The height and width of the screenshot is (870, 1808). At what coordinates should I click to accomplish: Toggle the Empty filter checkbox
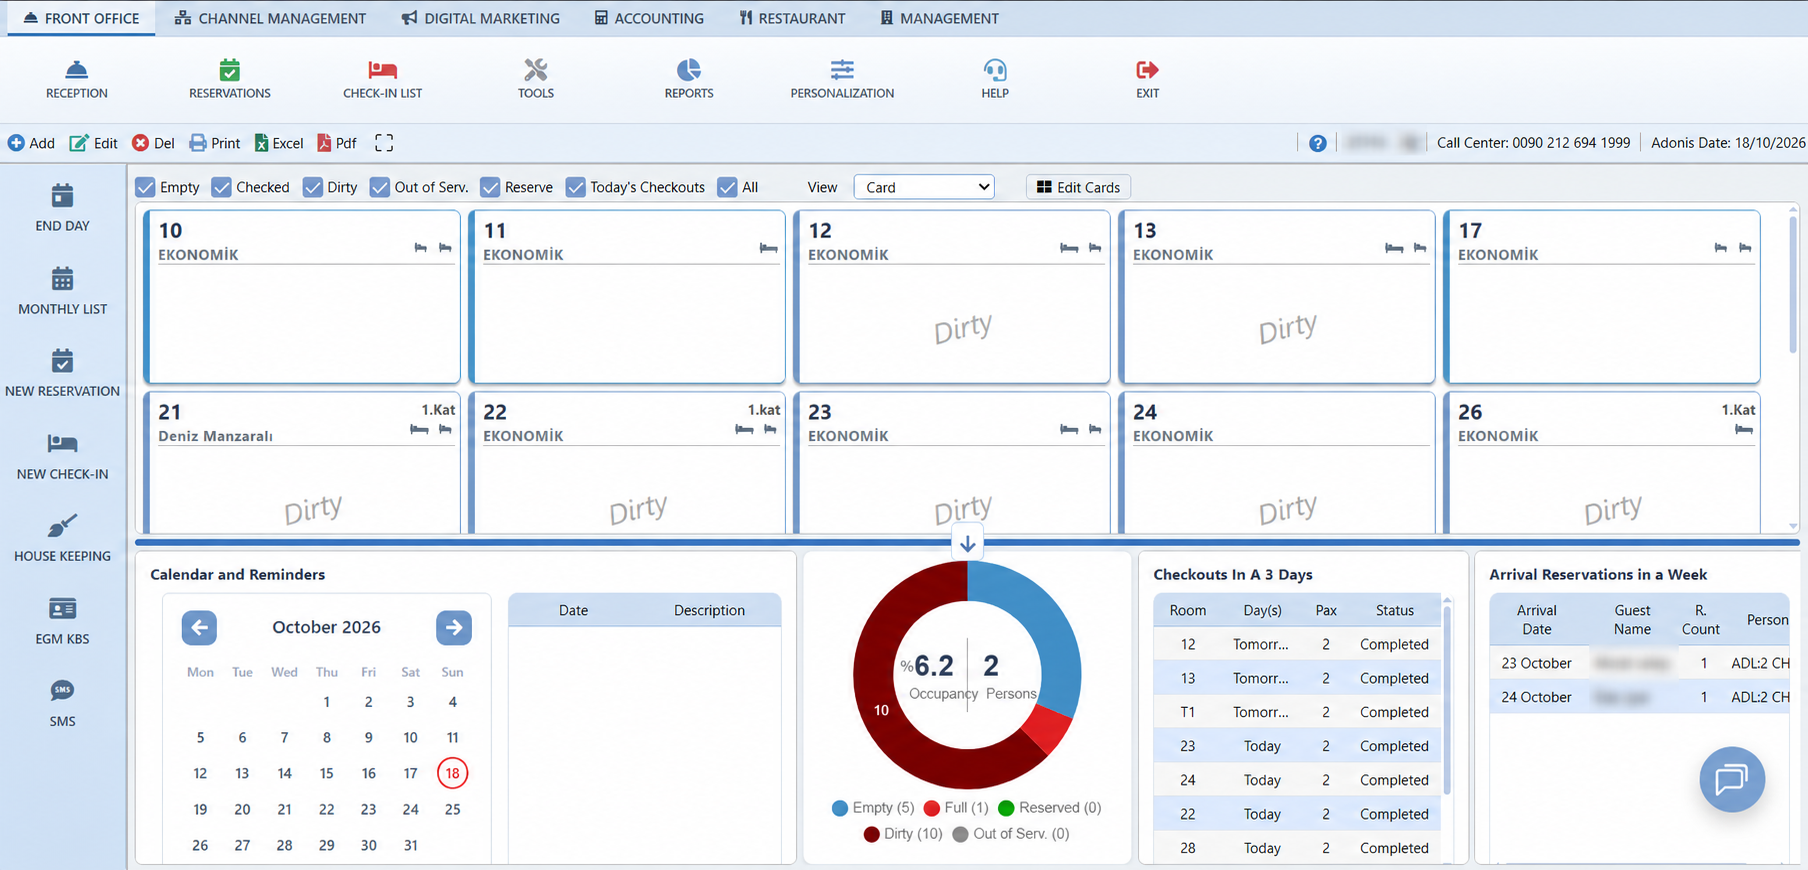click(145, 187)
